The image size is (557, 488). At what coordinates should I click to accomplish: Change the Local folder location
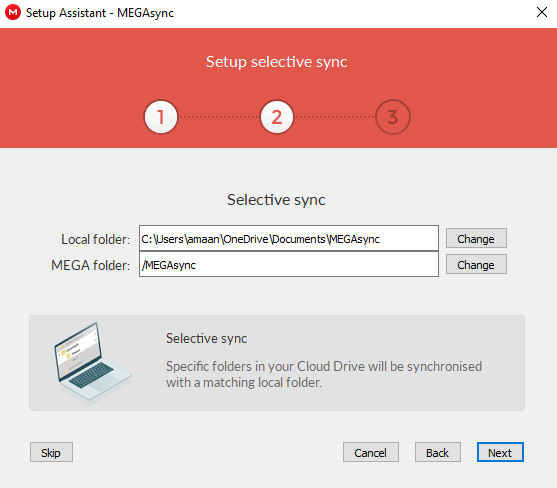point(476,238)
